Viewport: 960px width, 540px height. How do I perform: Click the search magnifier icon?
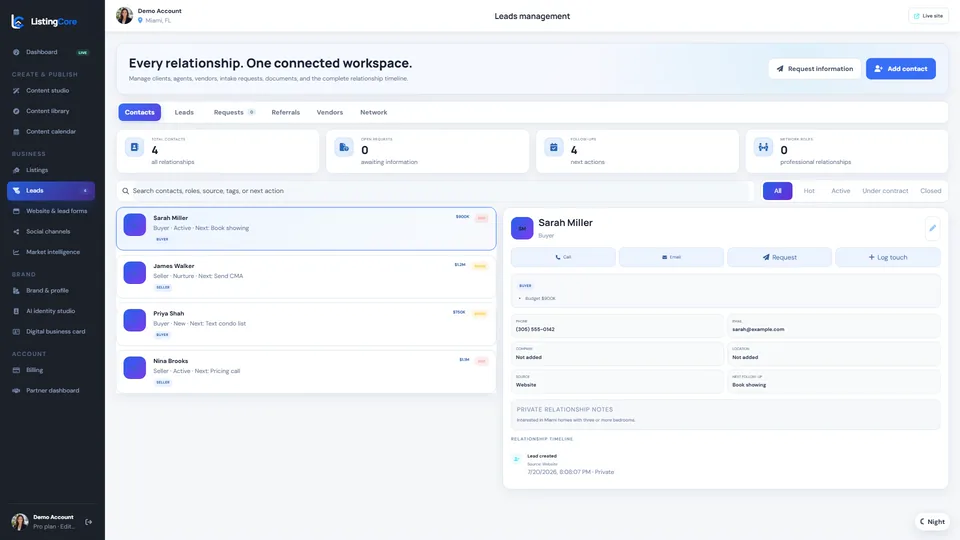point(126,191)
